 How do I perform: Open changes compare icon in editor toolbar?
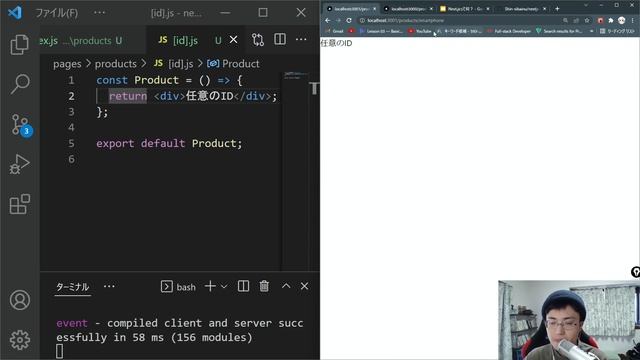[258, 40]
